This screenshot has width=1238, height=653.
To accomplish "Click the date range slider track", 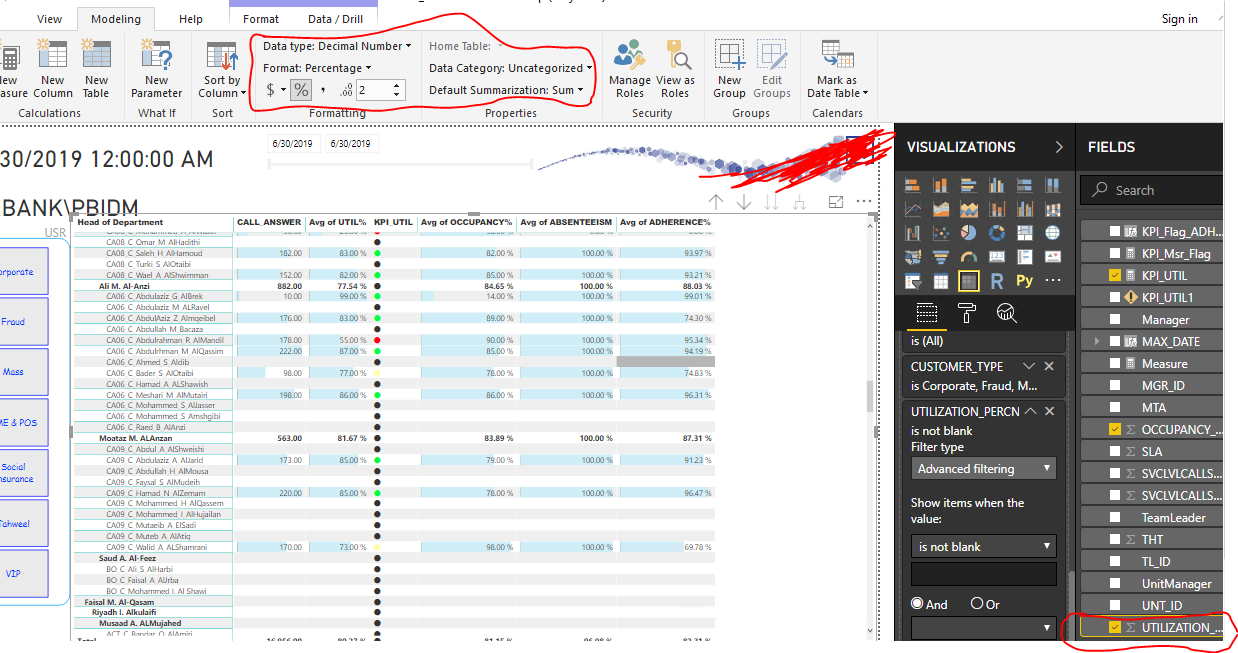I will (400, 163).
